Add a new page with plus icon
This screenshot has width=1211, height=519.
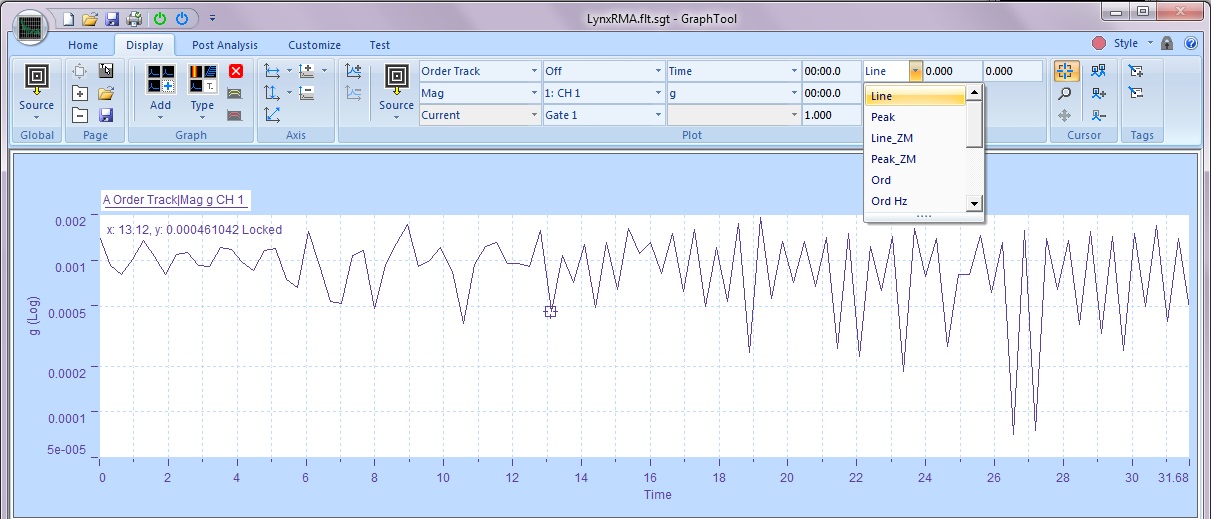[80, 93]
